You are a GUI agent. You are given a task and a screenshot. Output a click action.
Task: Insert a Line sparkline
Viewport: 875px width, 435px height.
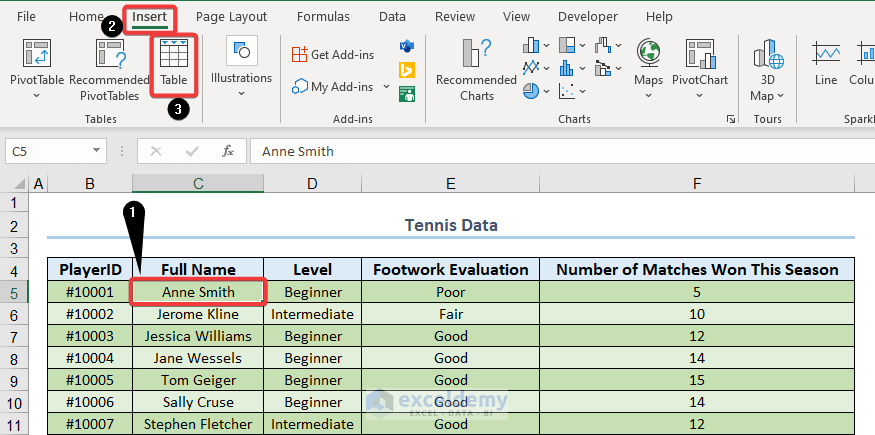point(826,62)
